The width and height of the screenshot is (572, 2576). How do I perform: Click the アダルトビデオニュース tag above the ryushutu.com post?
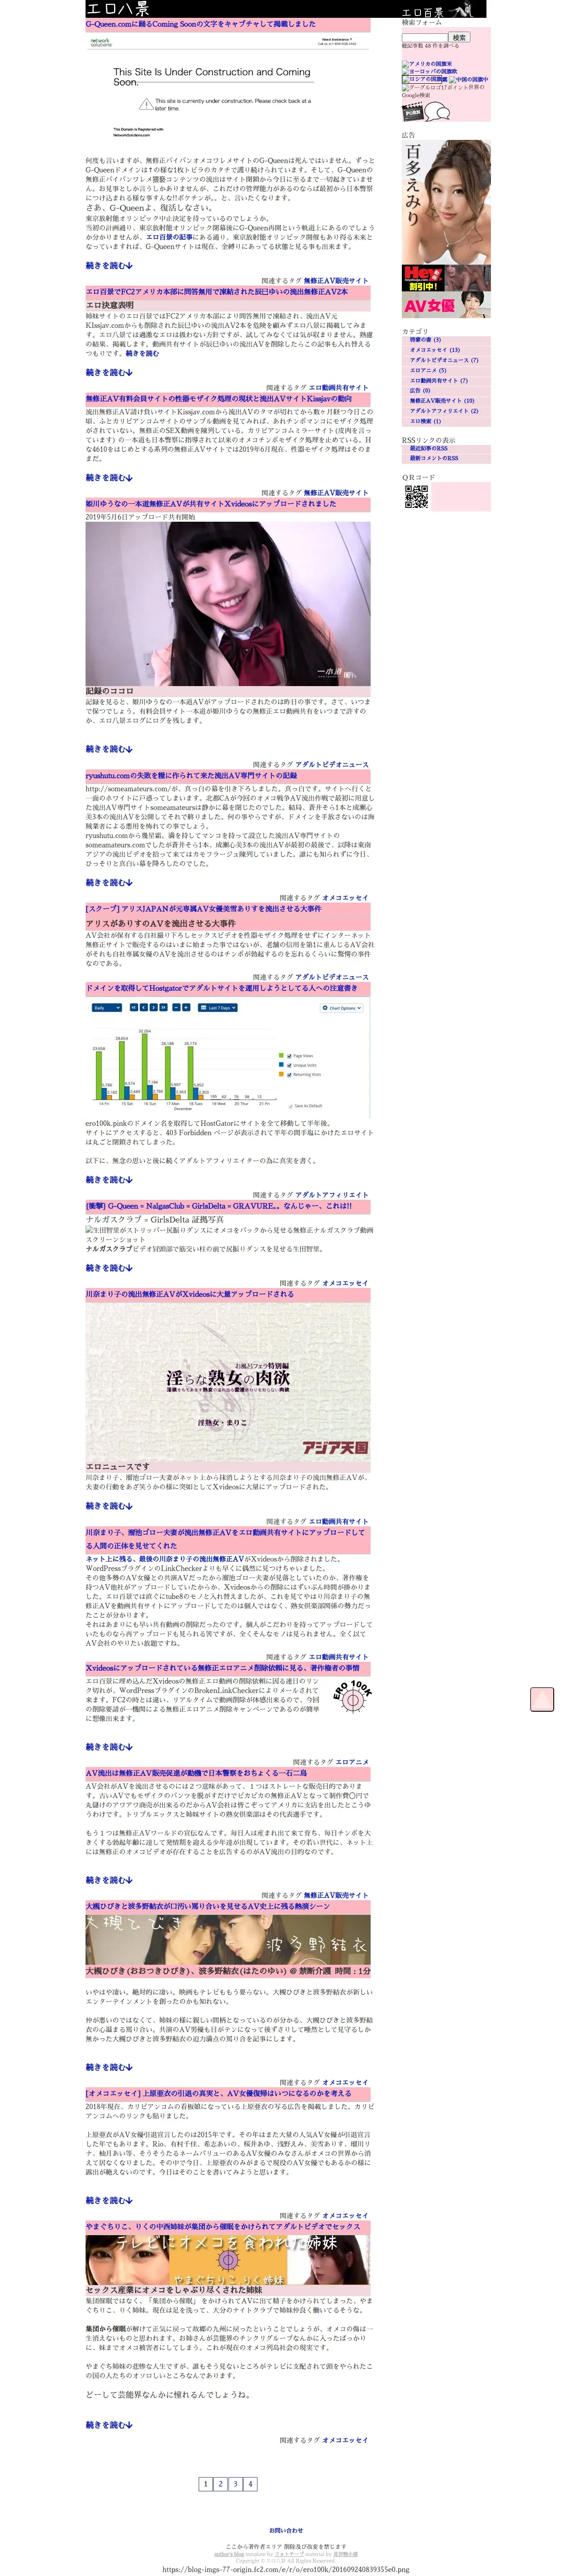coord(332,764)
